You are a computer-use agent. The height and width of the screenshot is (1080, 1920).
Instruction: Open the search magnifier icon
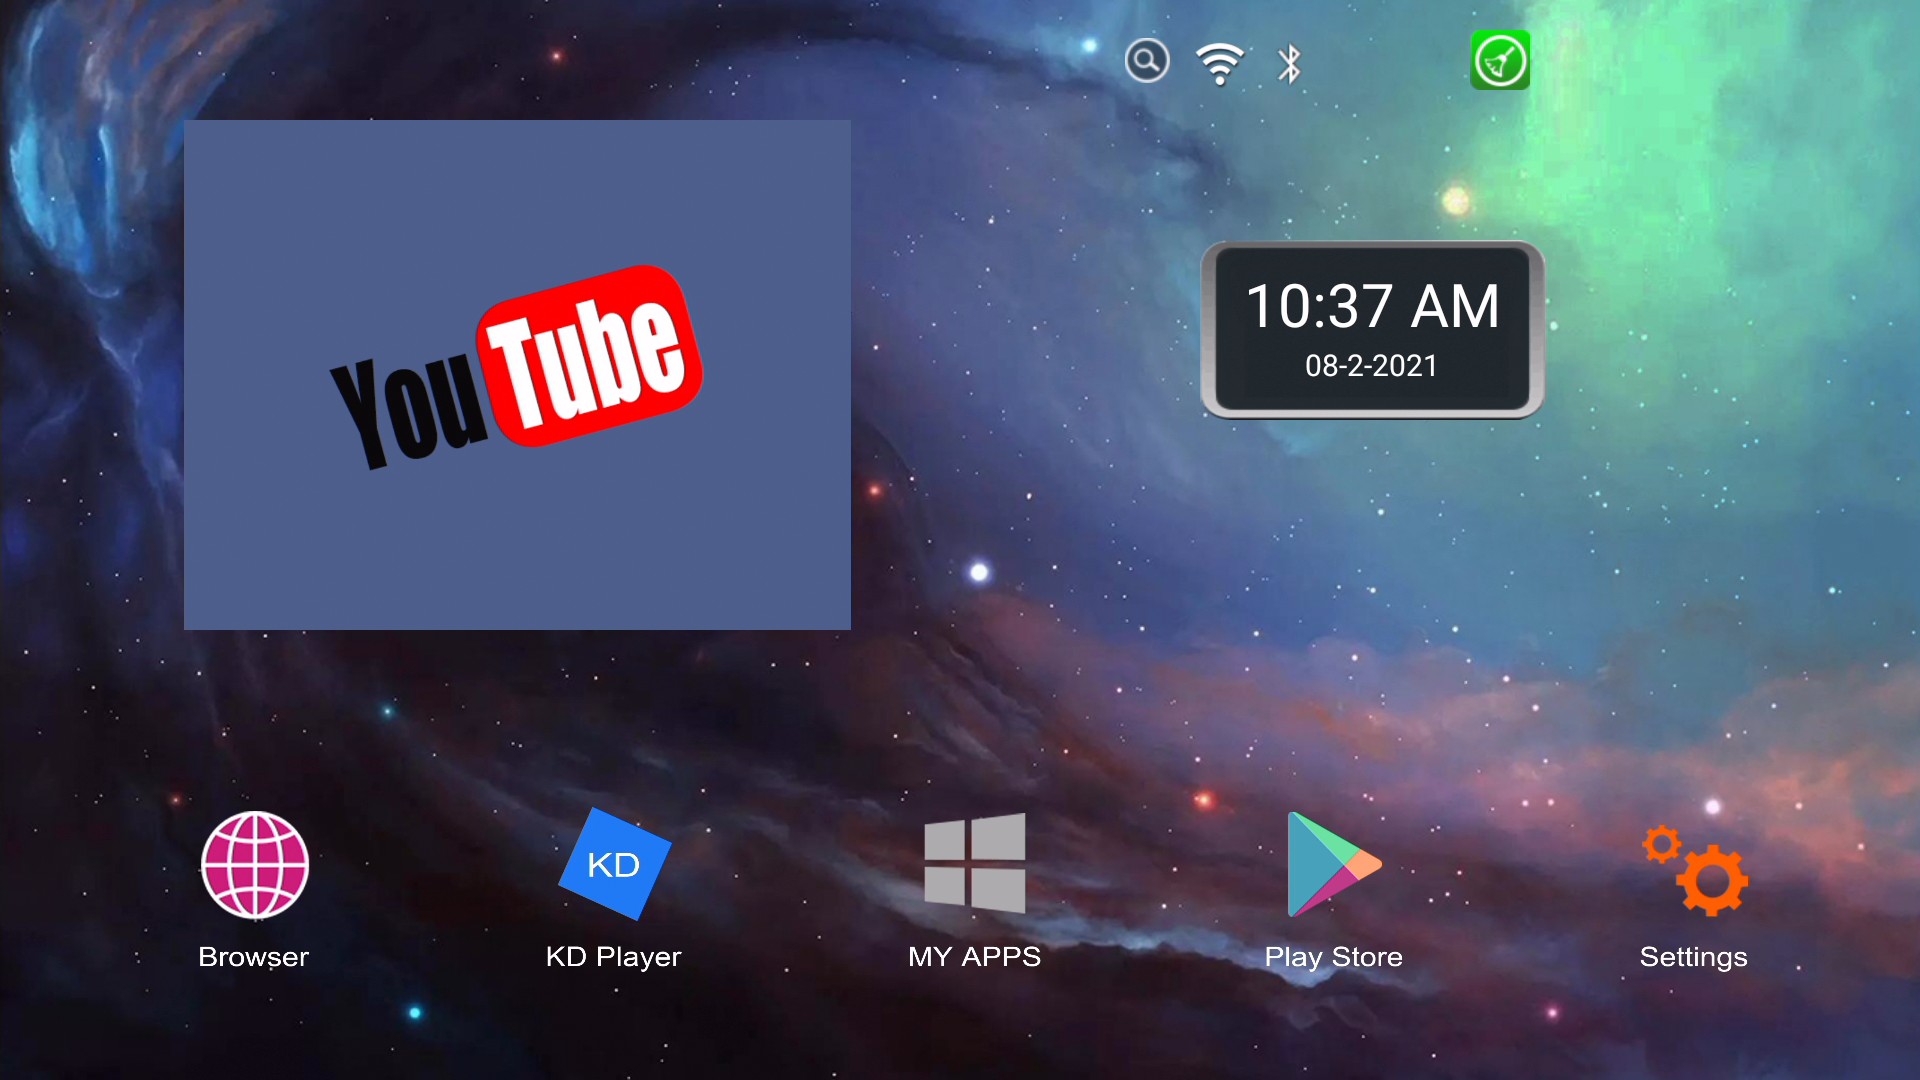[1147, 61]
